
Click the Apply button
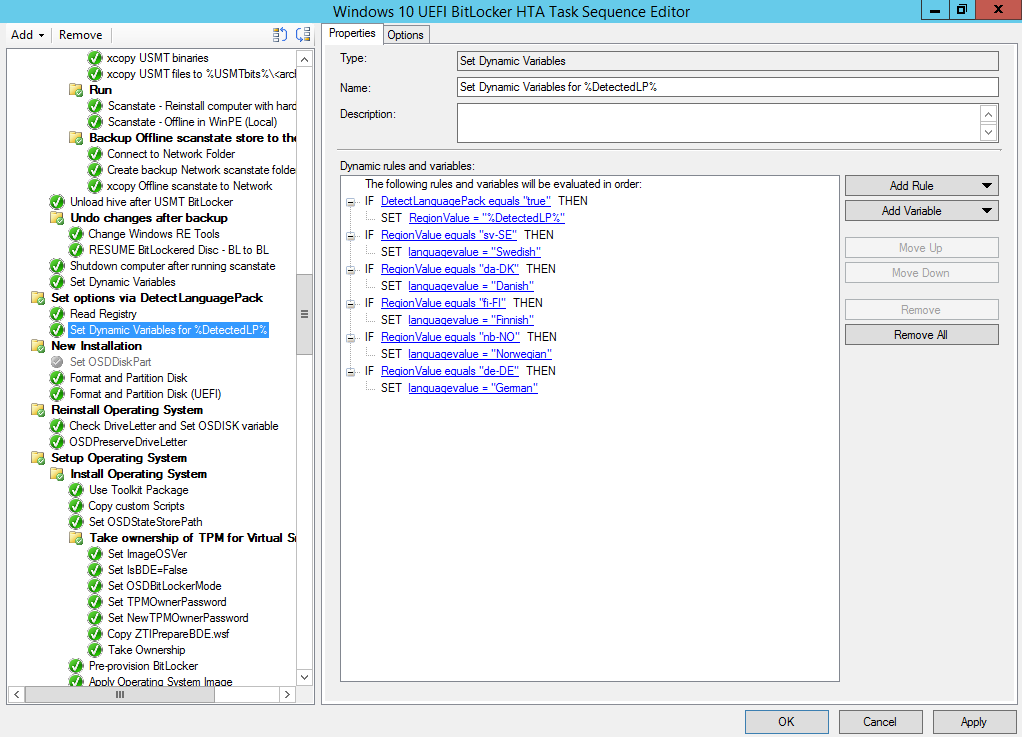974,722
